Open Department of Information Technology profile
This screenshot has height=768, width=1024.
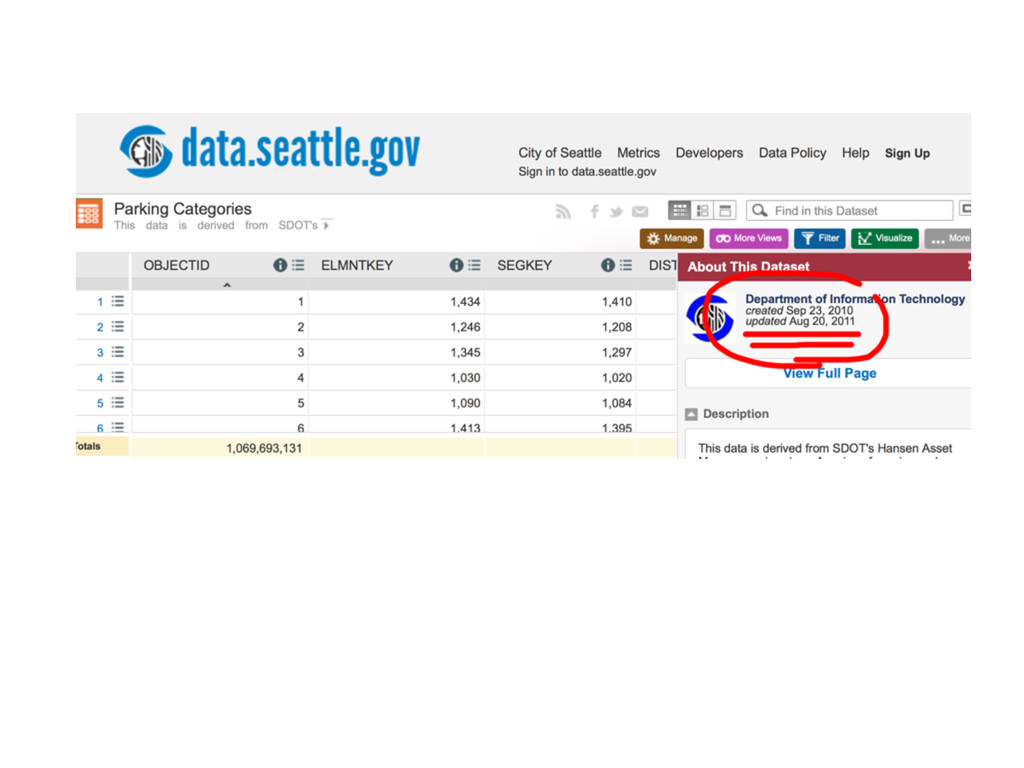[x=855, y=299]
